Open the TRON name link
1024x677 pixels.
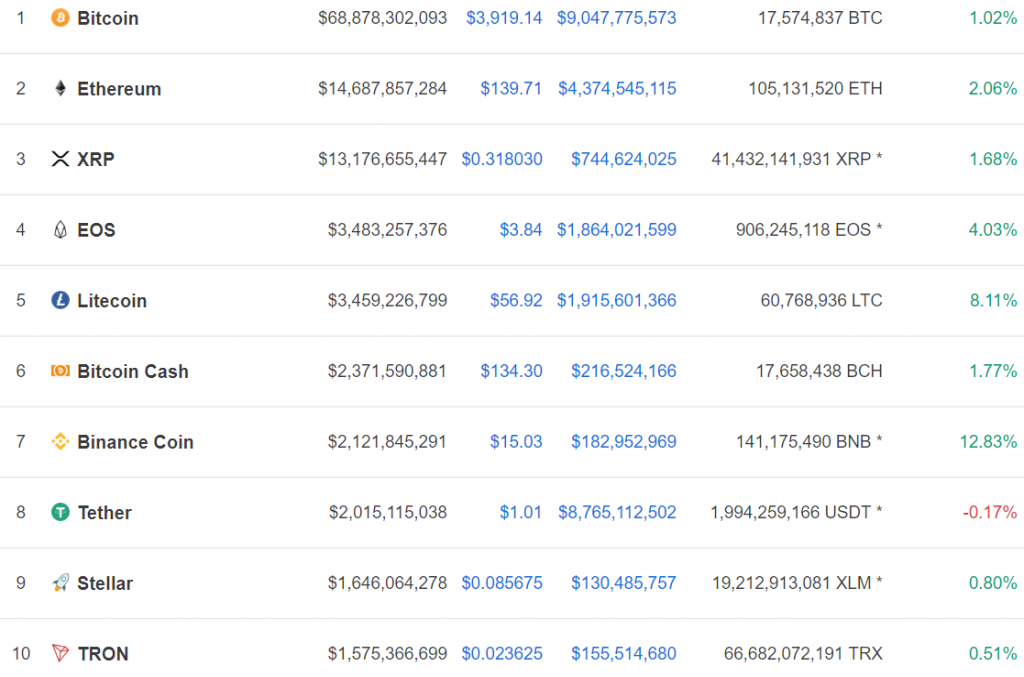click(x=103, y=653)
